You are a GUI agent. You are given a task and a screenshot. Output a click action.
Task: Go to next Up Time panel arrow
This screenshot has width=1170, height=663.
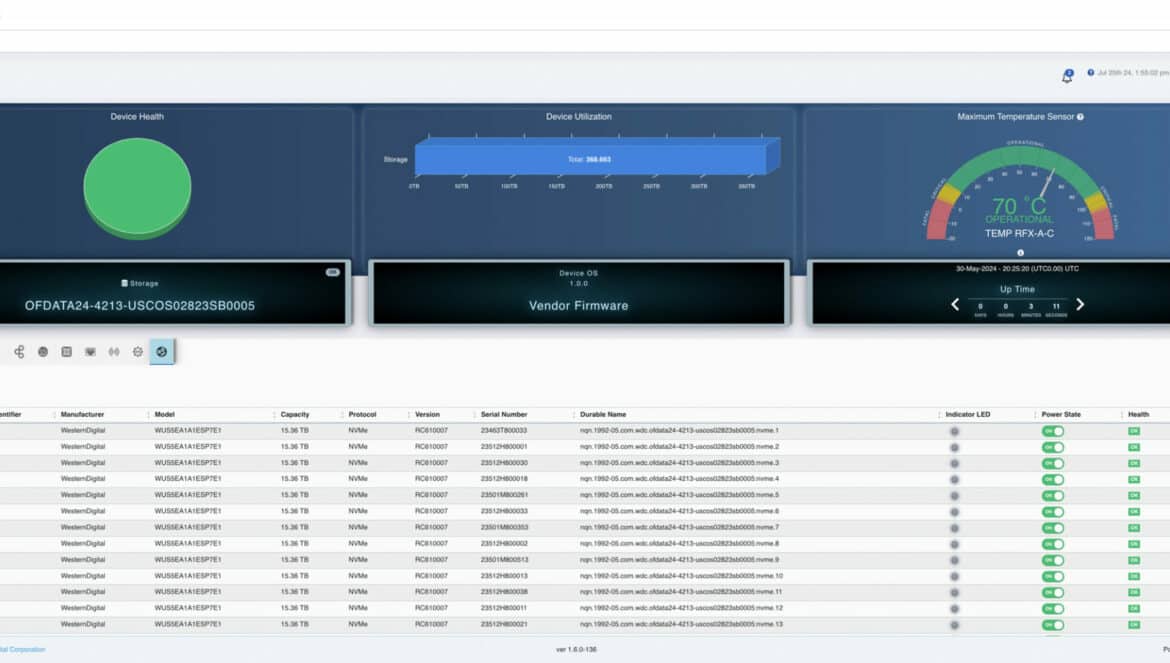point(1080,304)
